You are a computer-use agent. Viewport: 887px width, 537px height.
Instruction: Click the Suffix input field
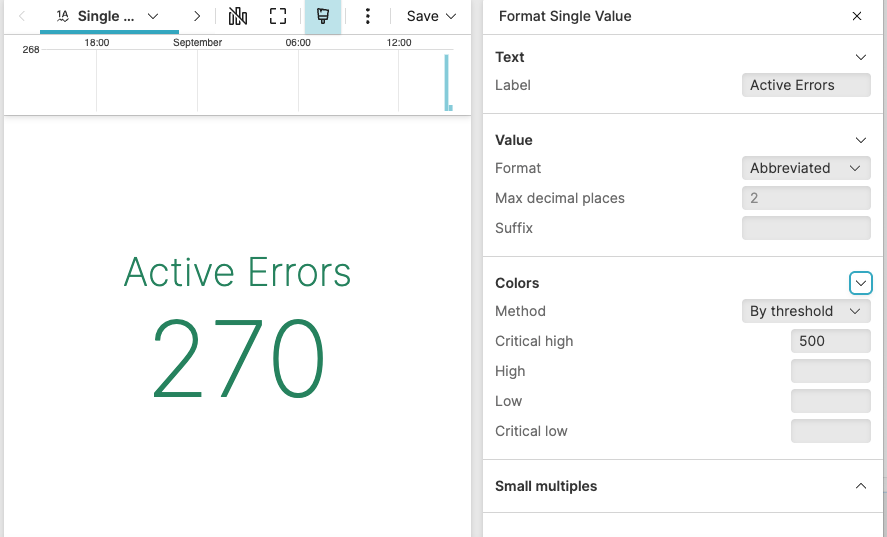tap(806, 228)
